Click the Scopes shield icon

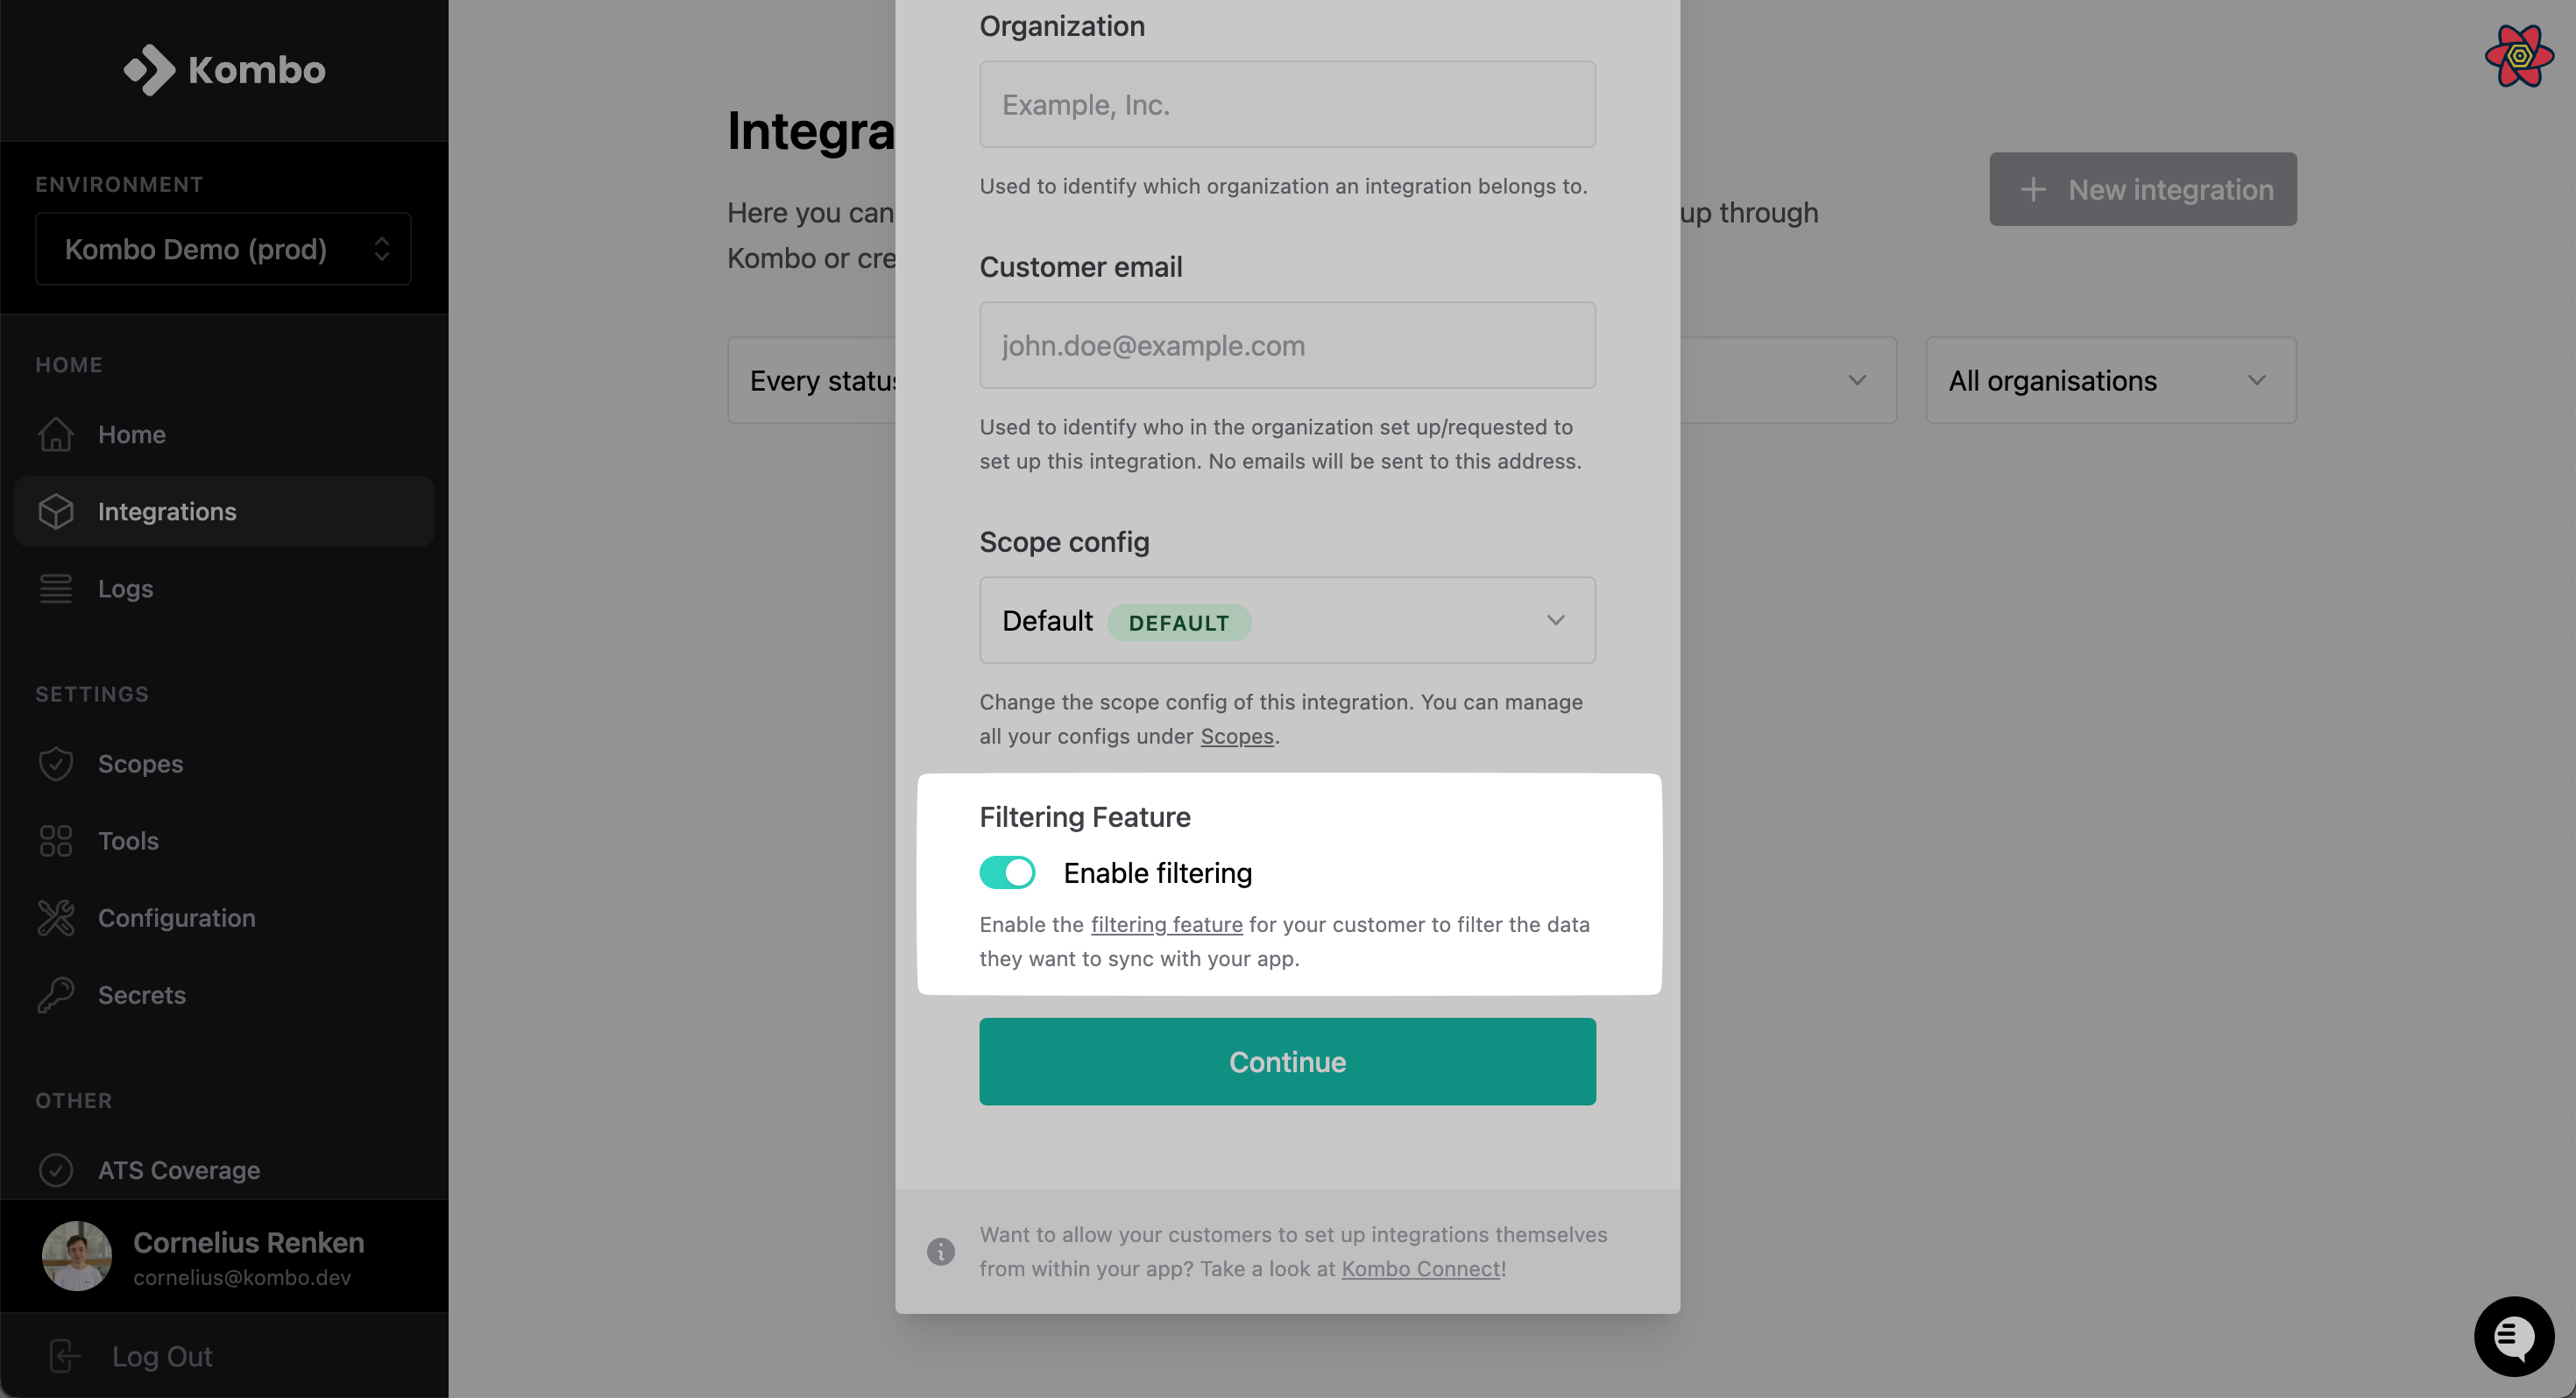point(56,764)
